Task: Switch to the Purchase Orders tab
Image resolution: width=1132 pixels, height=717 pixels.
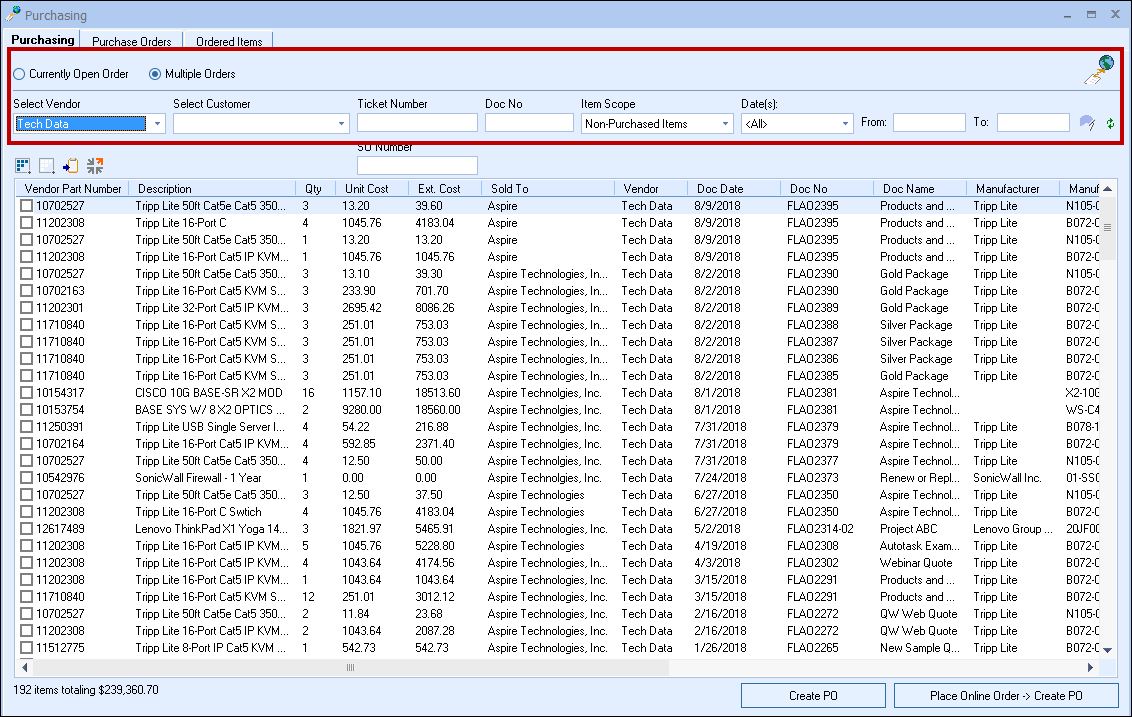Action: point(131,42)
